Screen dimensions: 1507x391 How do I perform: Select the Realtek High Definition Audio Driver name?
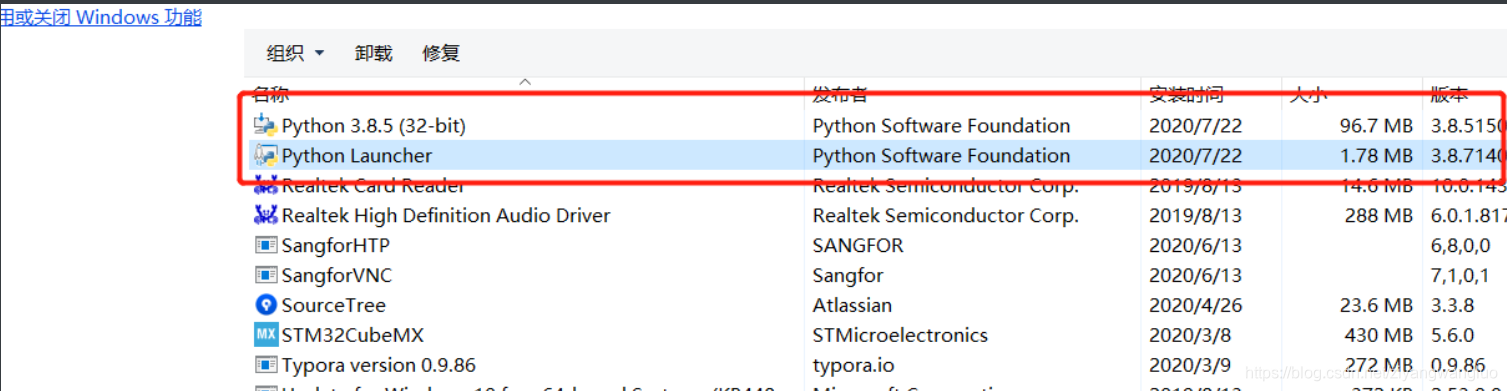coord(446,215)
